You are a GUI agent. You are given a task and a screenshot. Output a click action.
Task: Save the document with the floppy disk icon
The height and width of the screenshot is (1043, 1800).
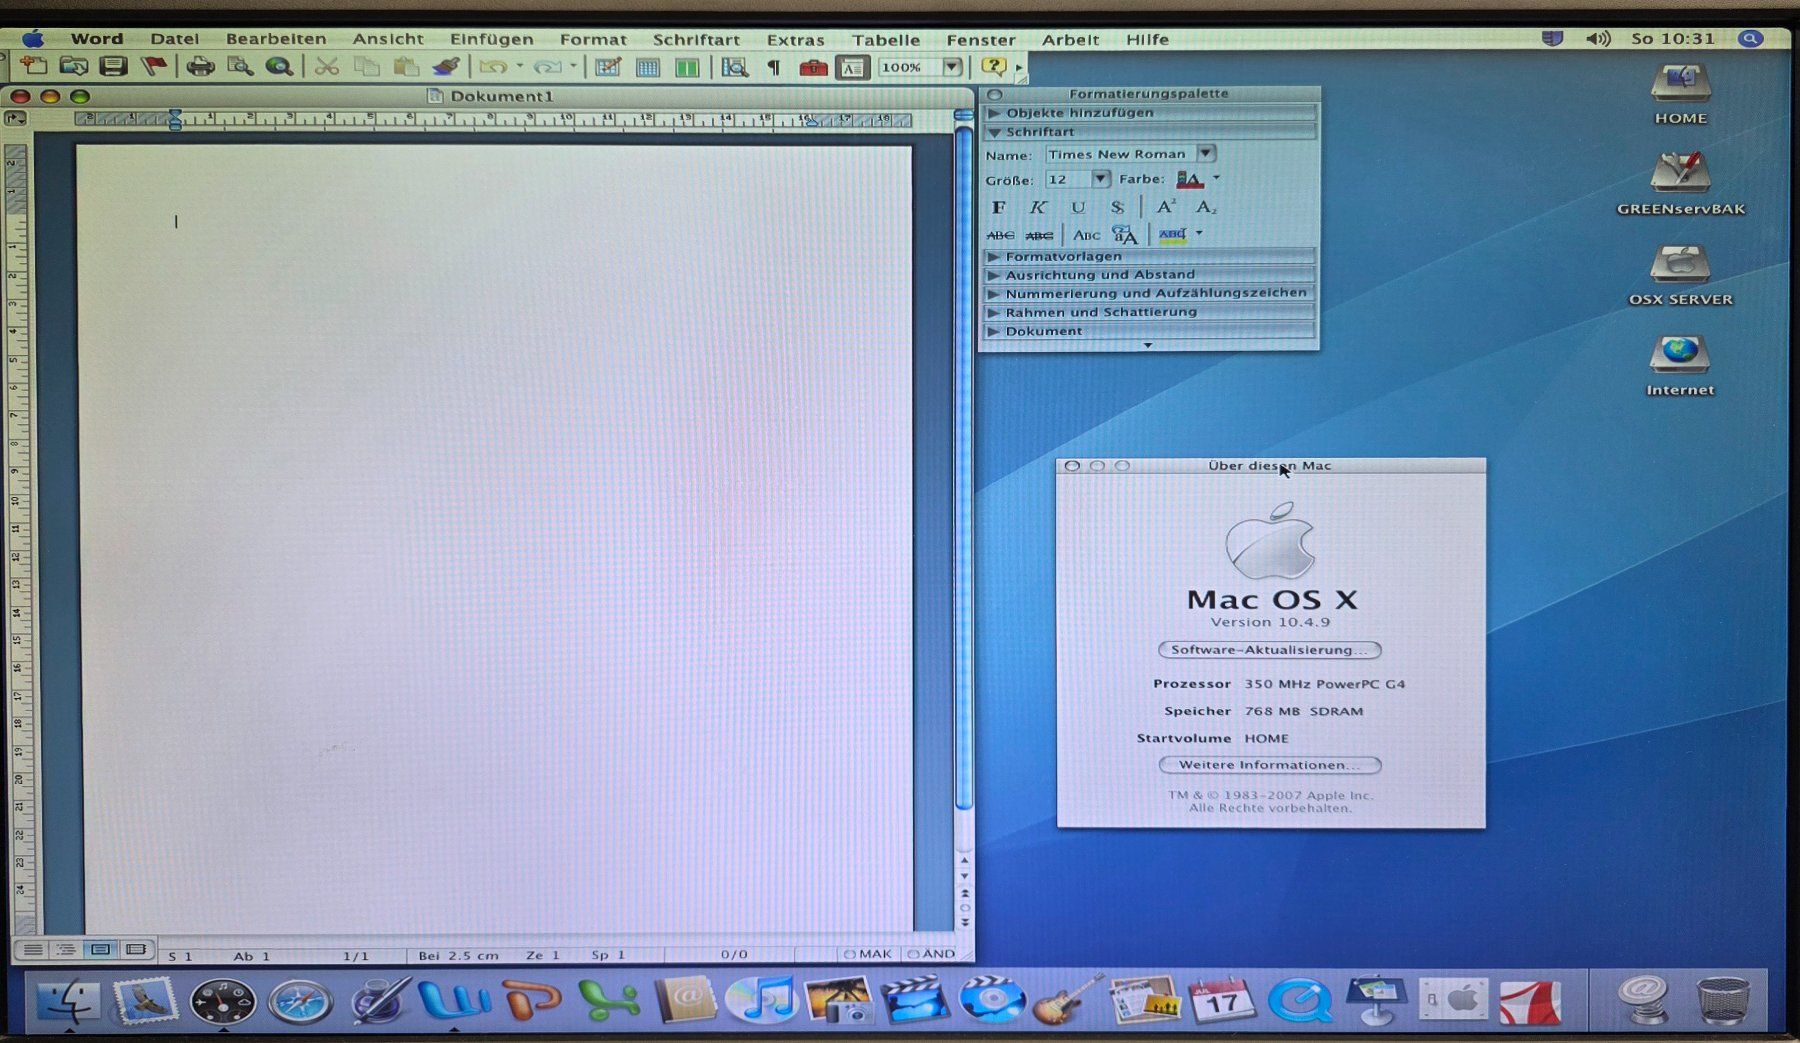click(x=113, y=67)
